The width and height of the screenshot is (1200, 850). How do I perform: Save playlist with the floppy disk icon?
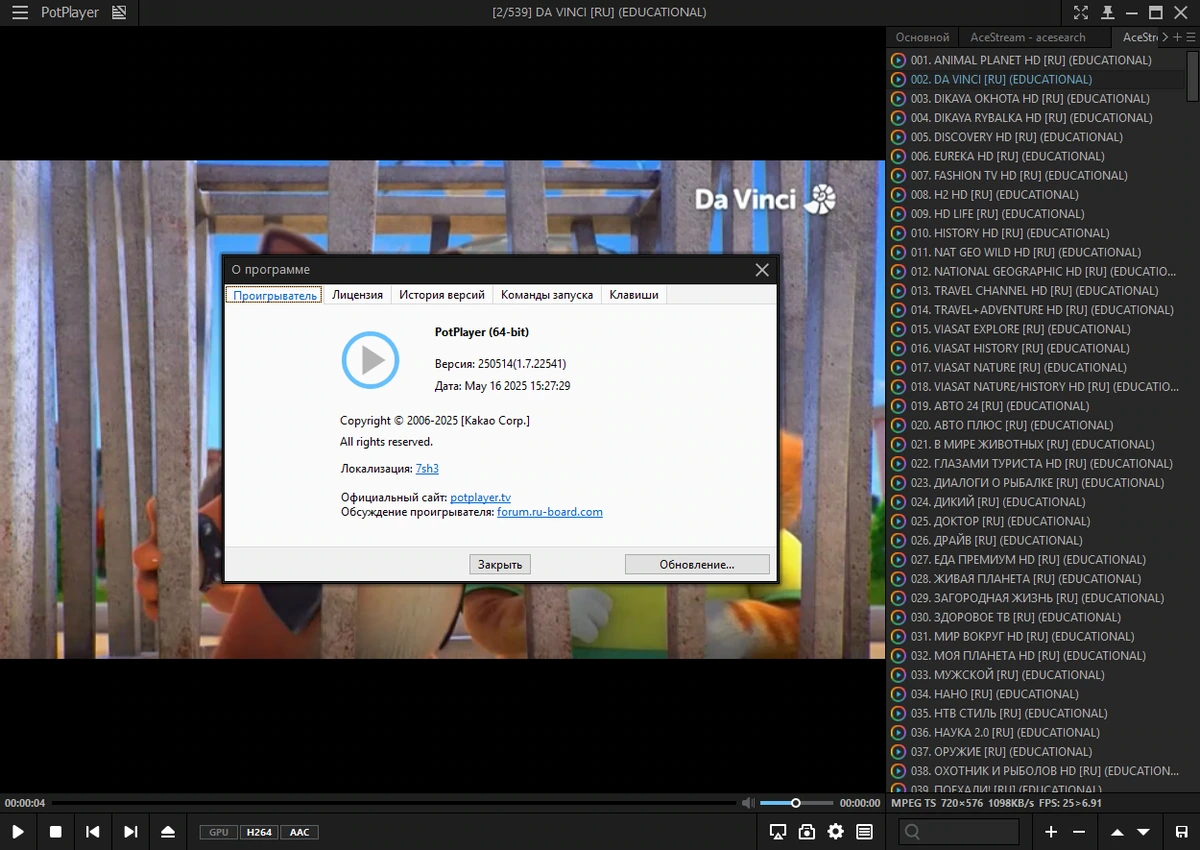pyautogui.click(x=1181, y=831)
